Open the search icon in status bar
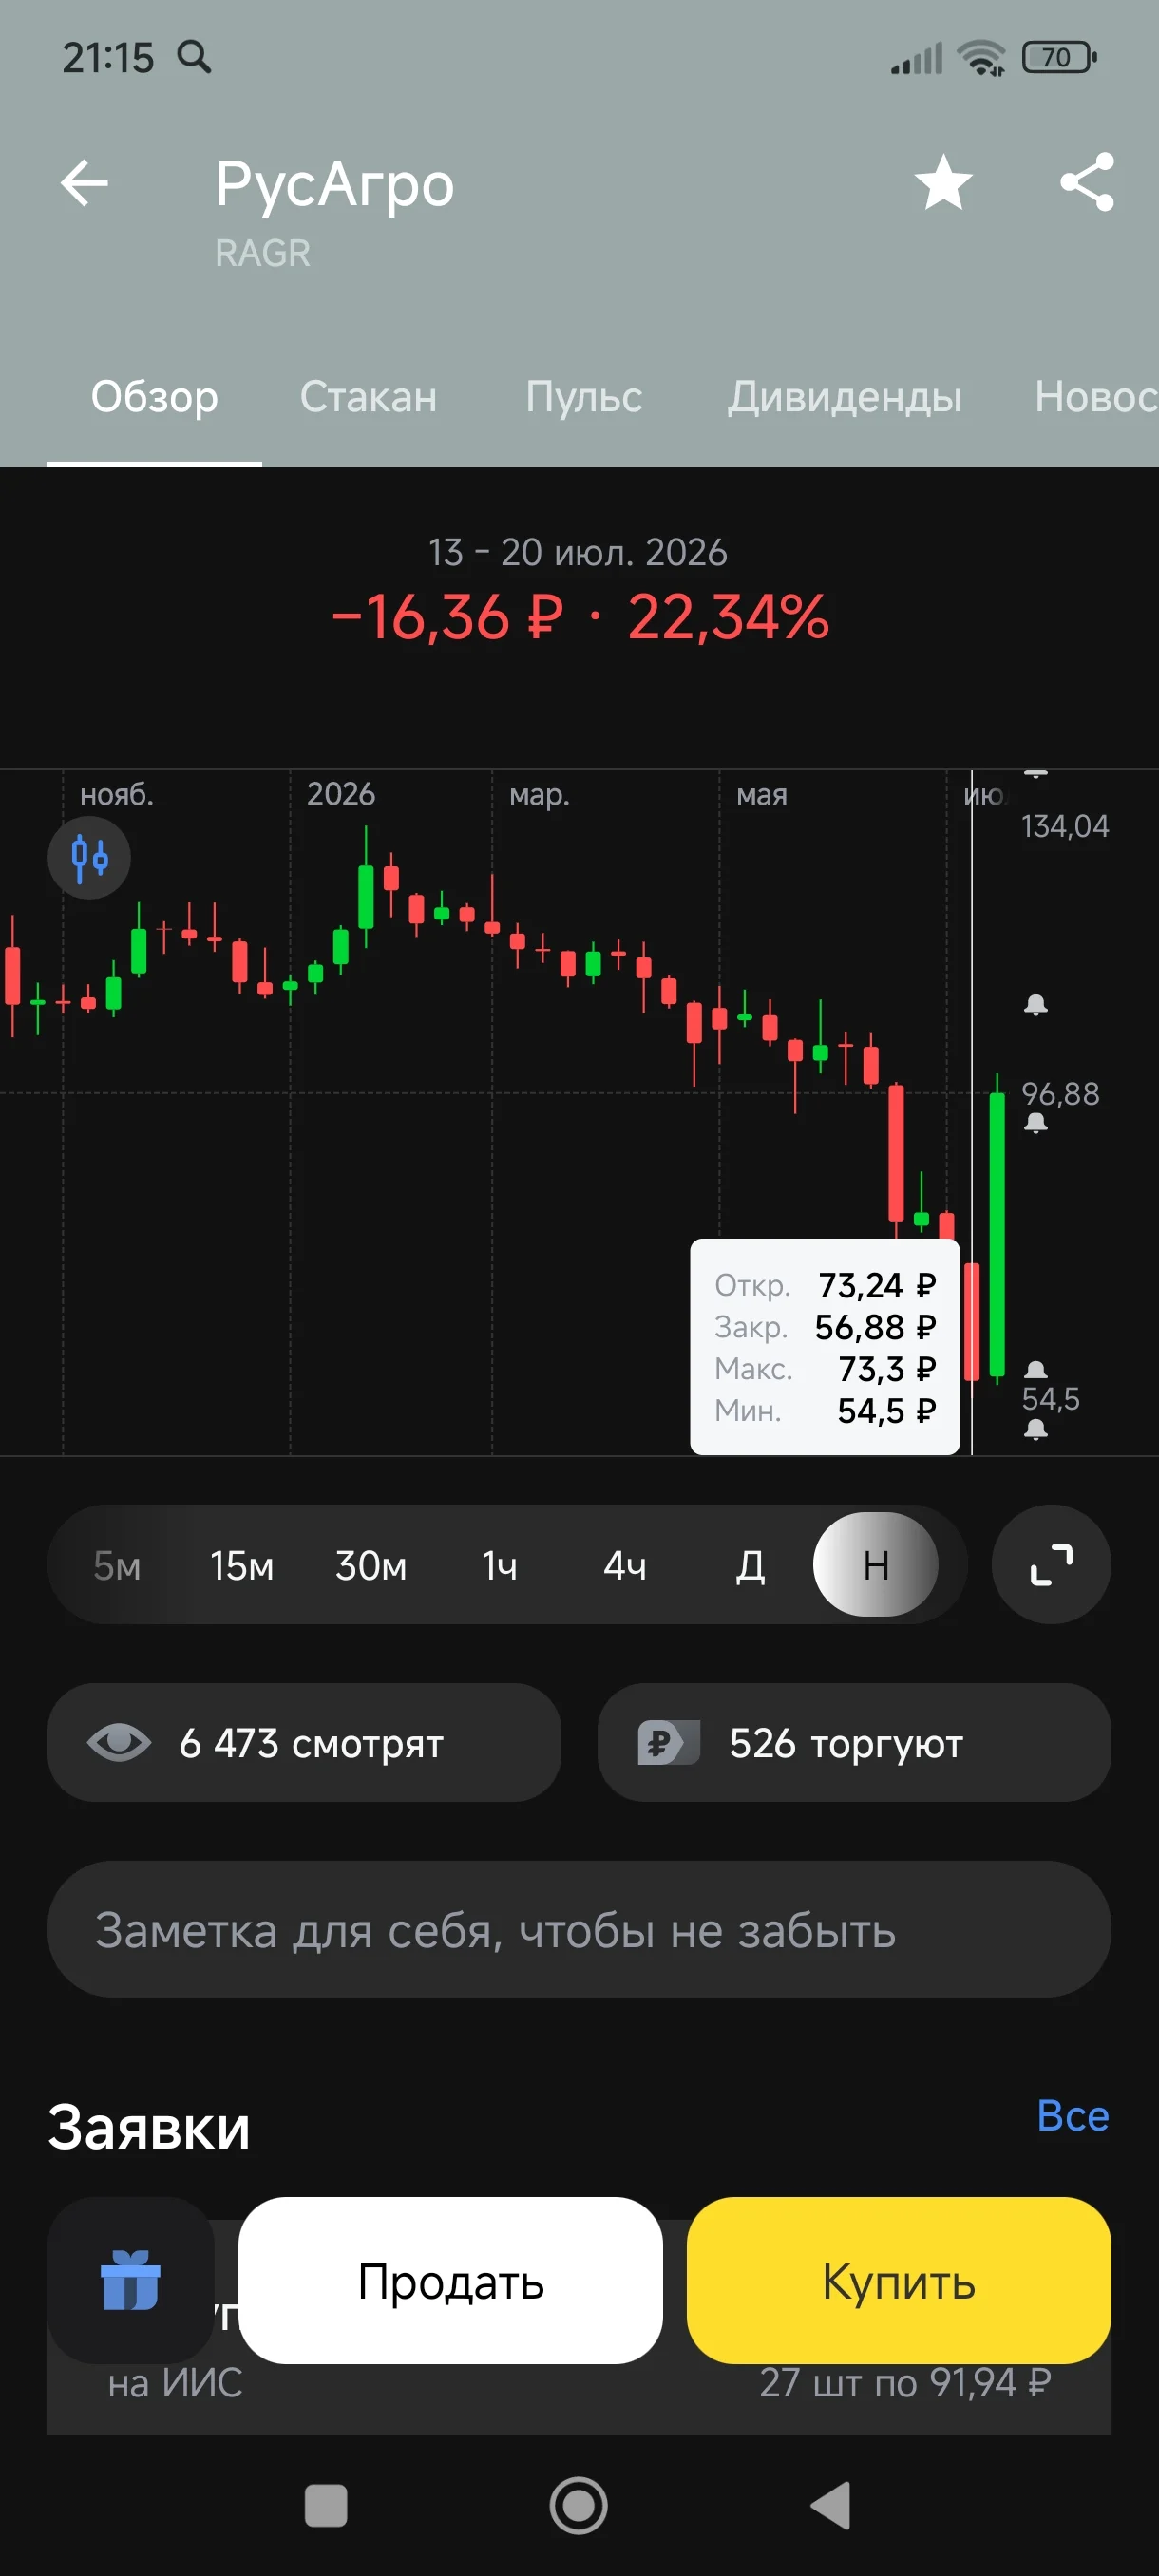The width and height of the screenshot is (1159, 2576). (x=194, y=57)
